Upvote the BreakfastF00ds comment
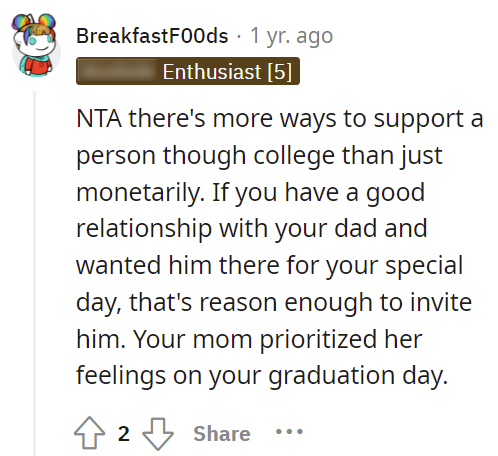 pos(89,433)
